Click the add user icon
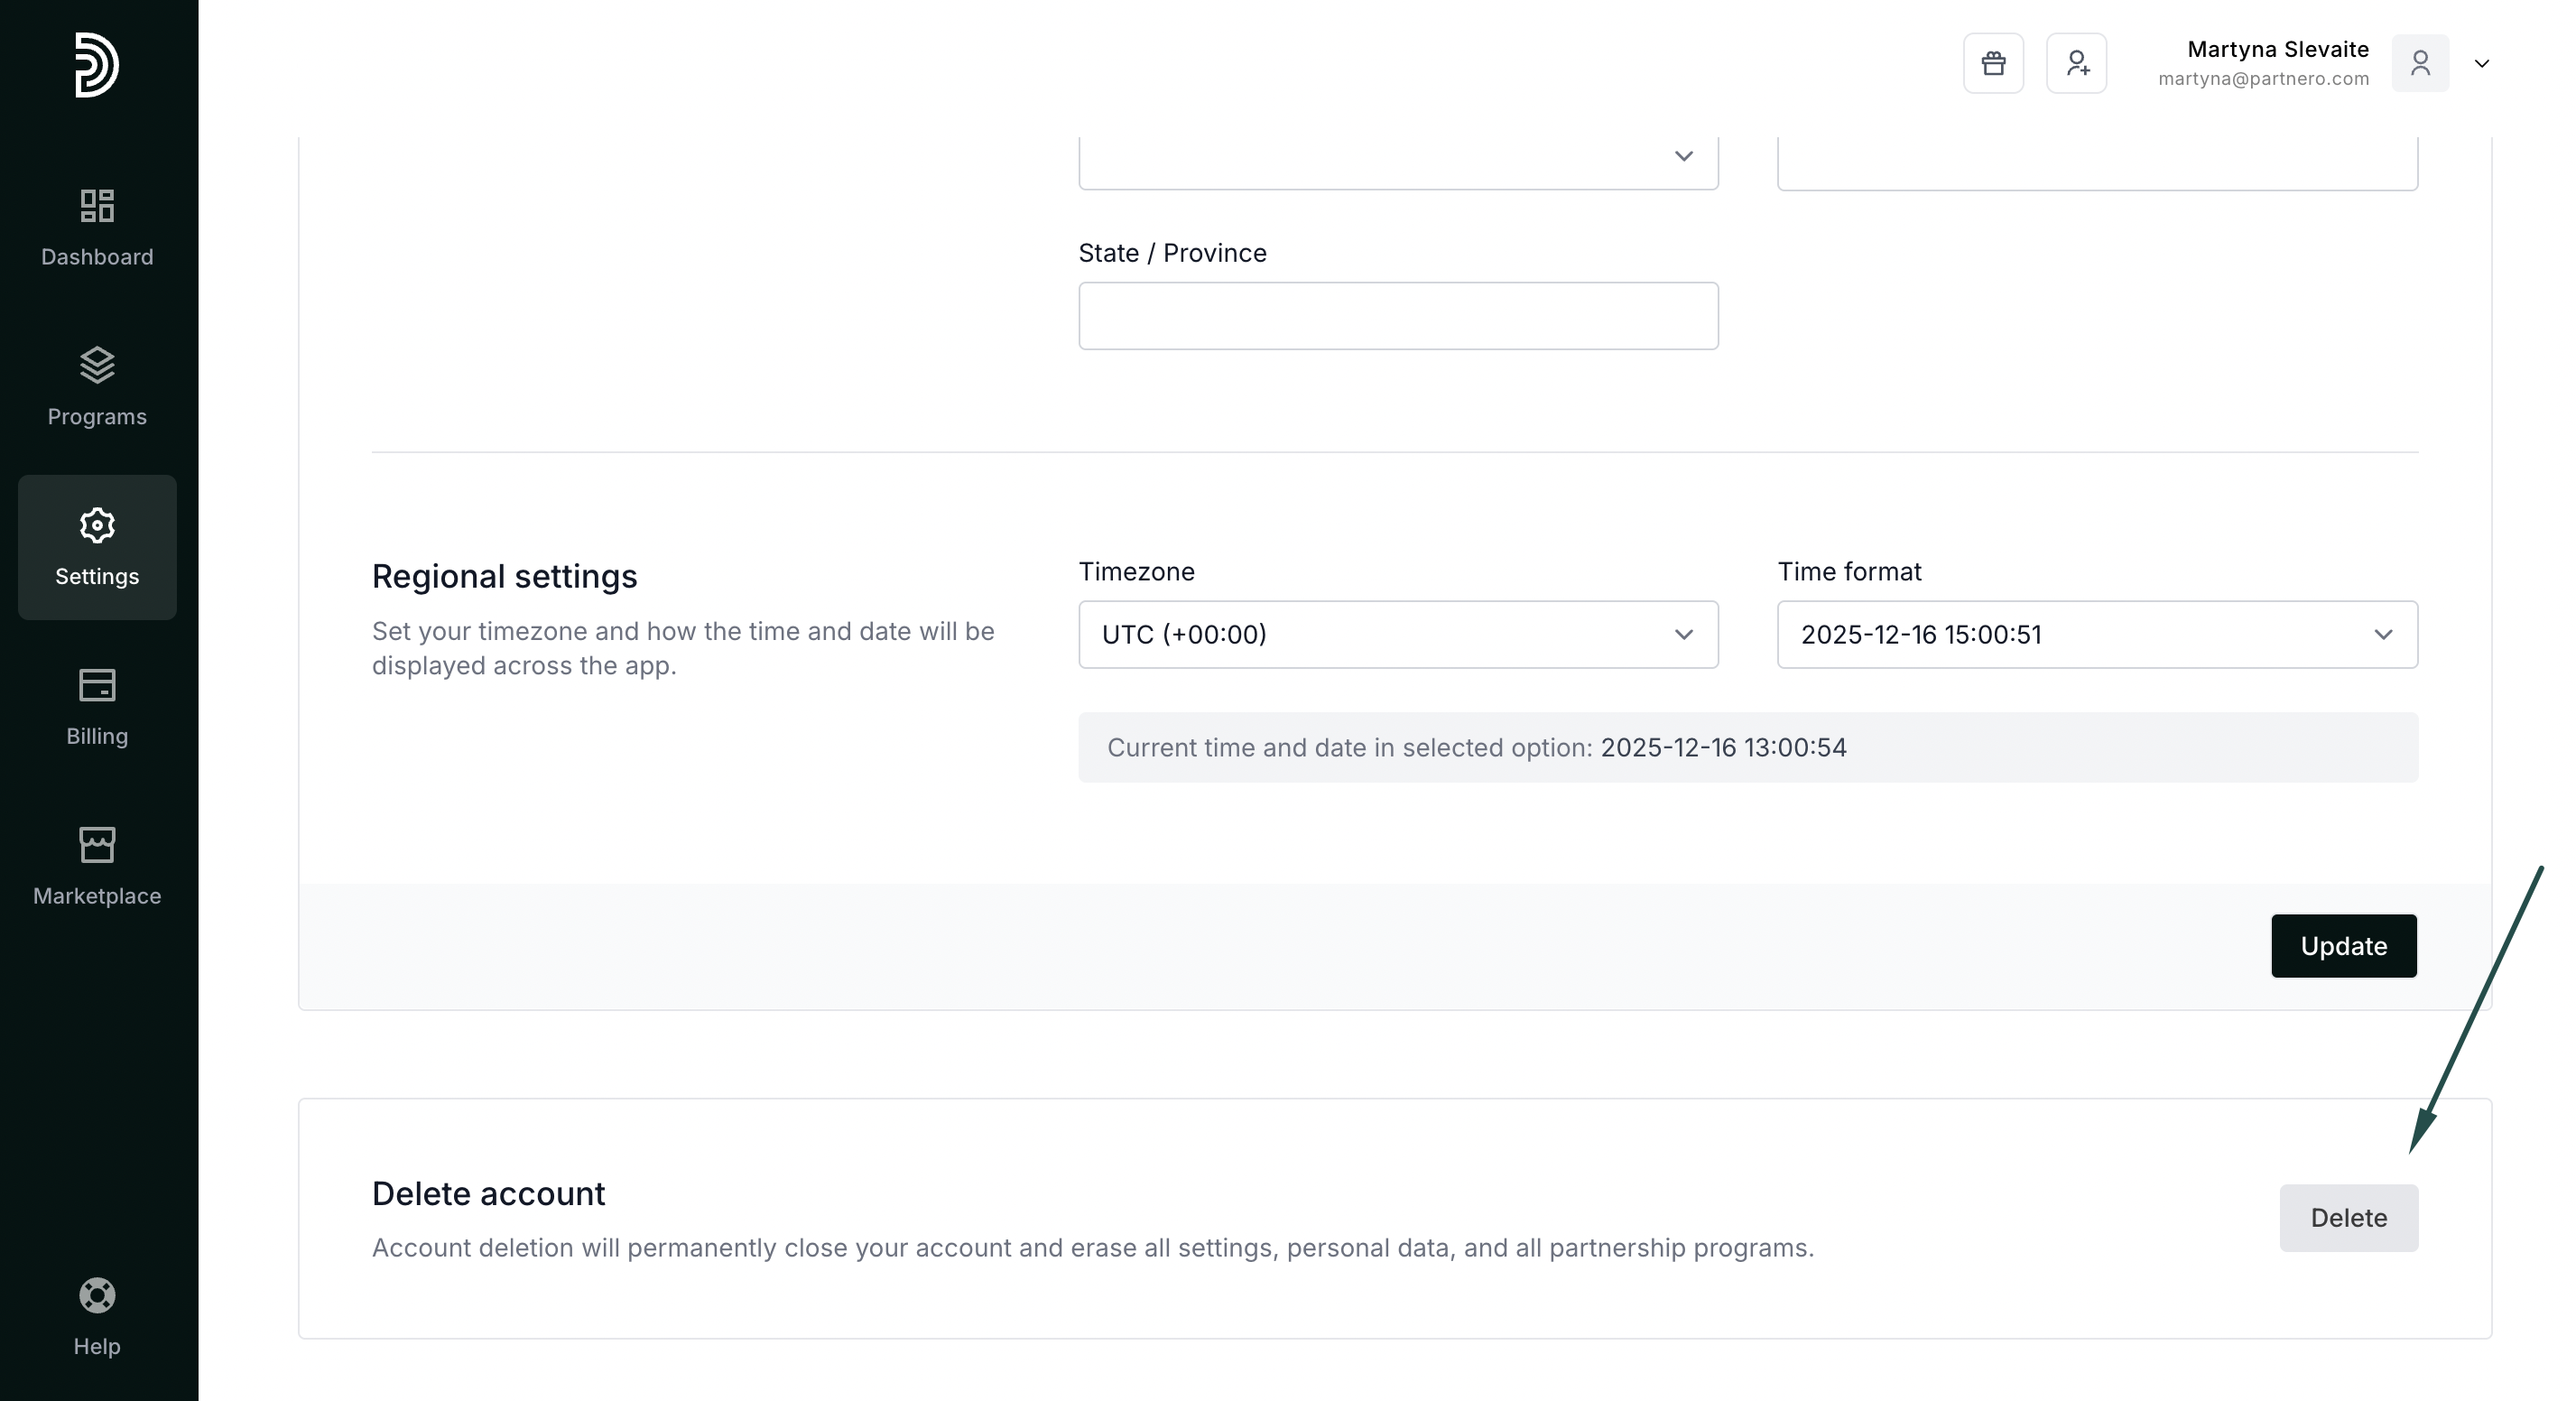Viewport: 2576px width, 1401px height. click(x=2076, y=63)
